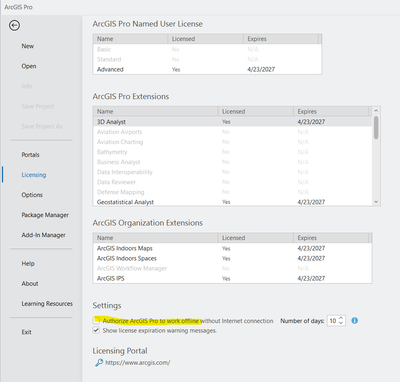Click down arrow of Extensions list scrollbar
Viewport: 400px width, 382px height.
point(376,202)
